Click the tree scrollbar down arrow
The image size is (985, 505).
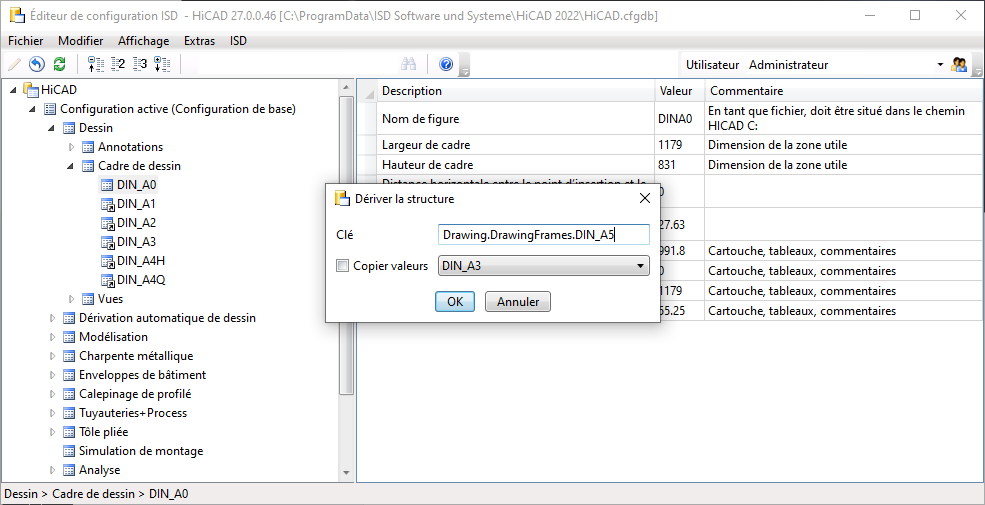click(x=346, y=473)
